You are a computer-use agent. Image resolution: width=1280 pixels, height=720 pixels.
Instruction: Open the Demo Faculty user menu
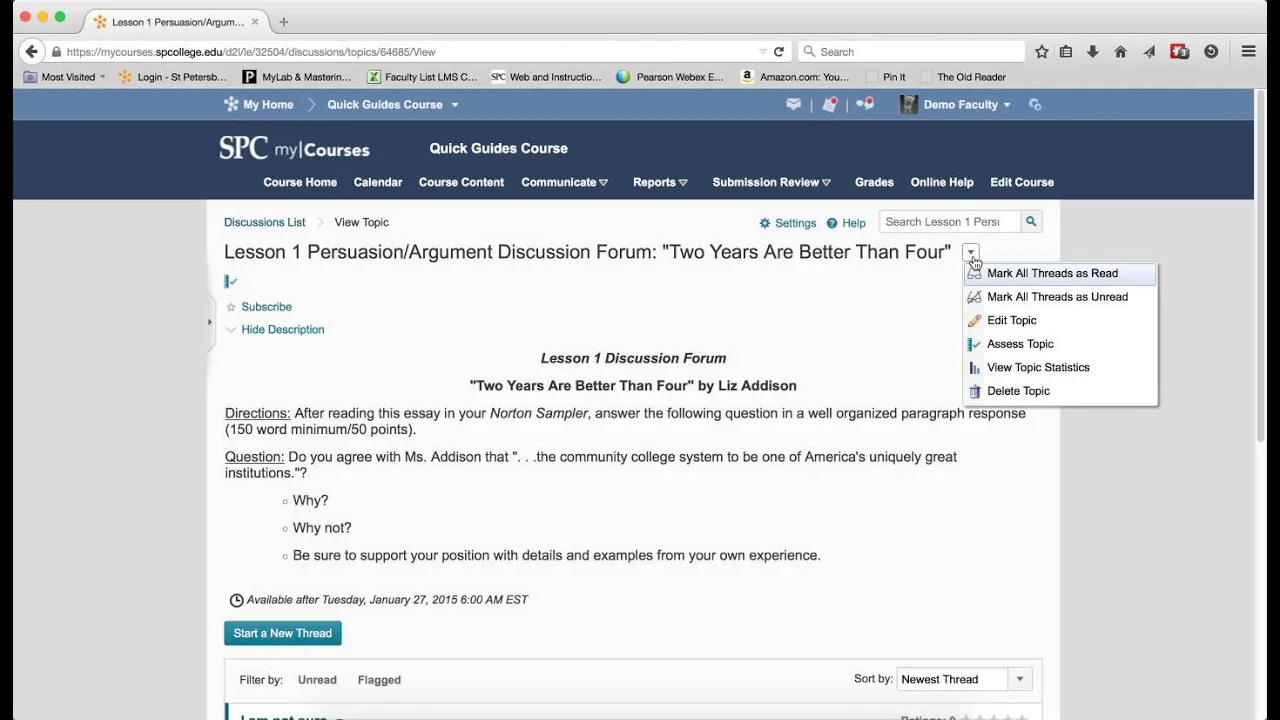pos(955,104)
